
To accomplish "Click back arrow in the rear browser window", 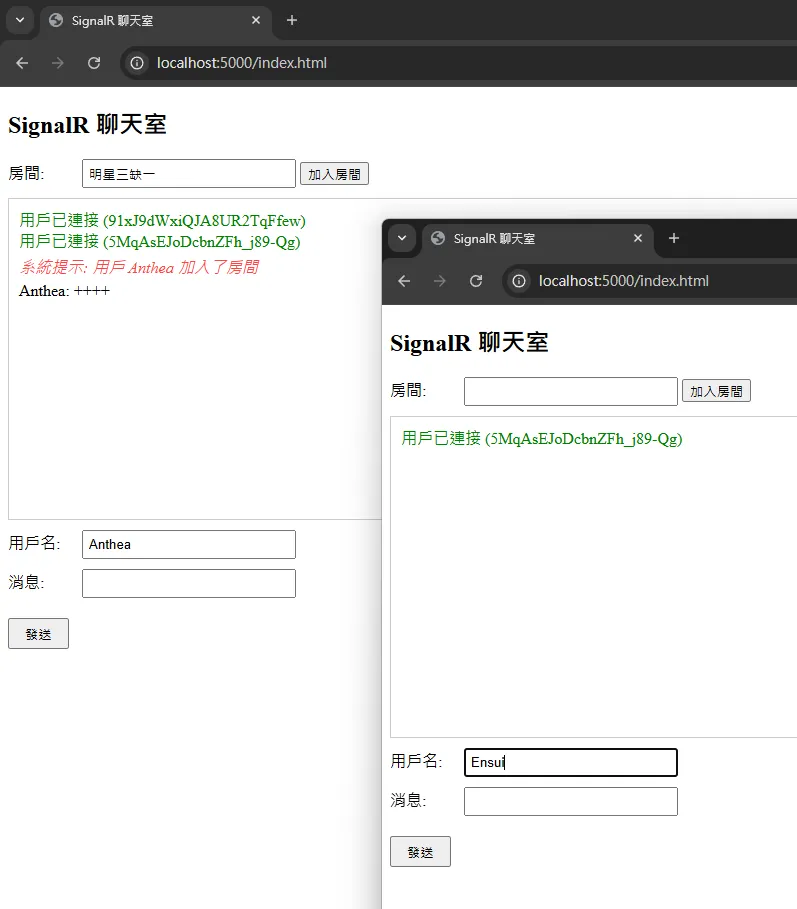I will [x=22, y=63].
